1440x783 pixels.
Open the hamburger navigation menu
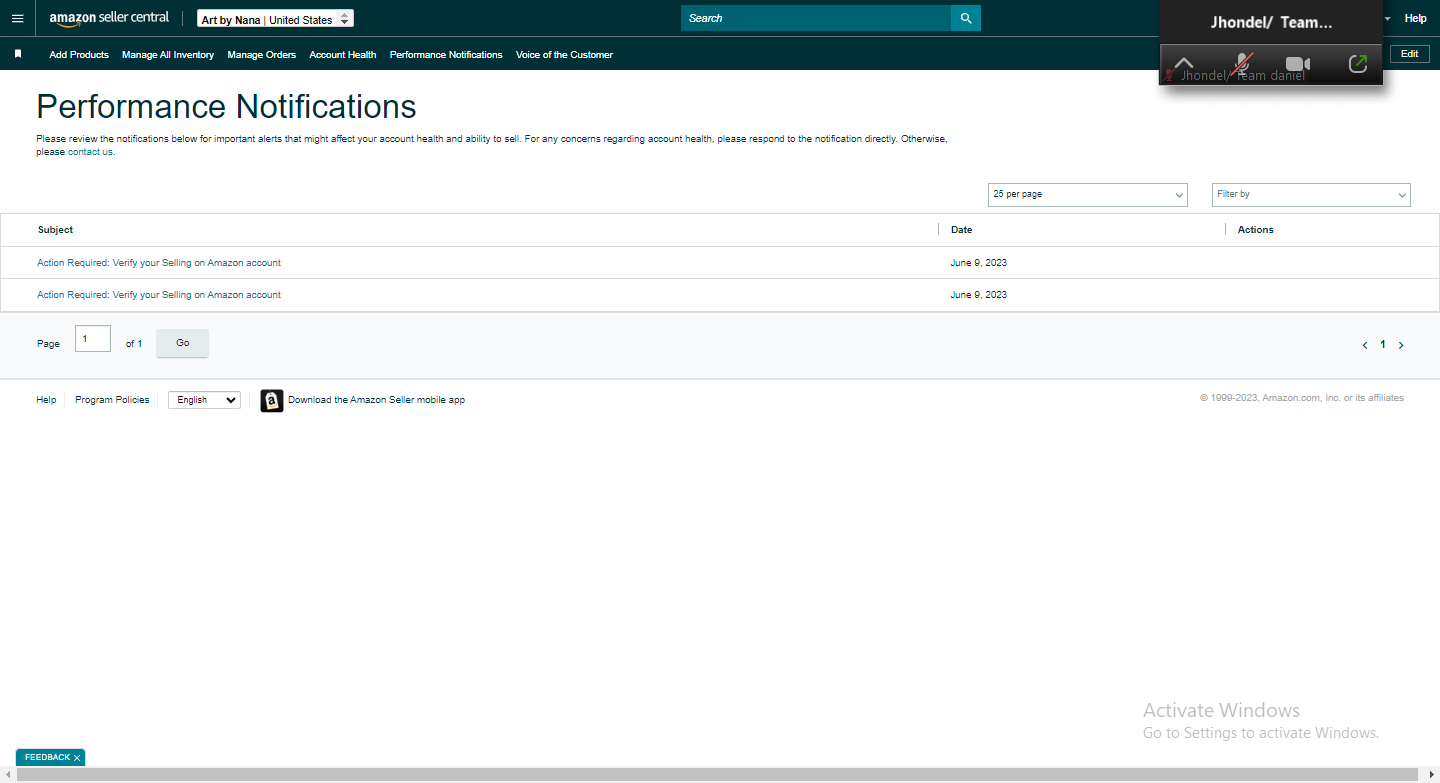point(17,18)
